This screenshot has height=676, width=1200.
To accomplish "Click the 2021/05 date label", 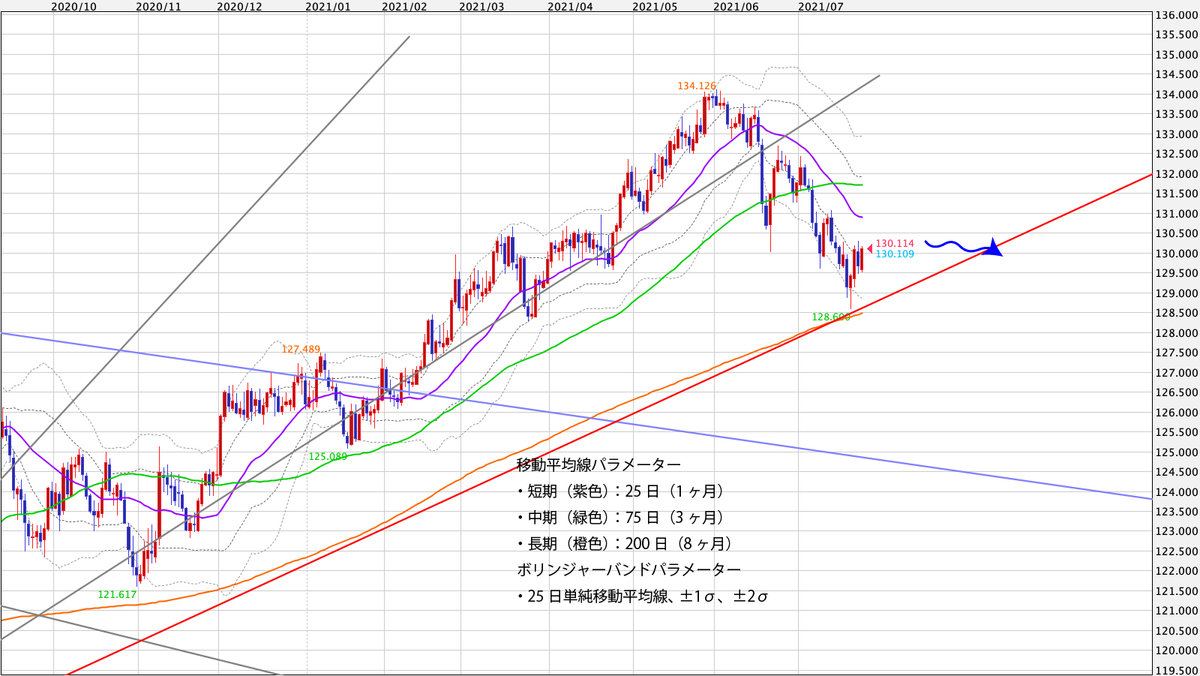I will pyautogui.click(x=654, y=6).
